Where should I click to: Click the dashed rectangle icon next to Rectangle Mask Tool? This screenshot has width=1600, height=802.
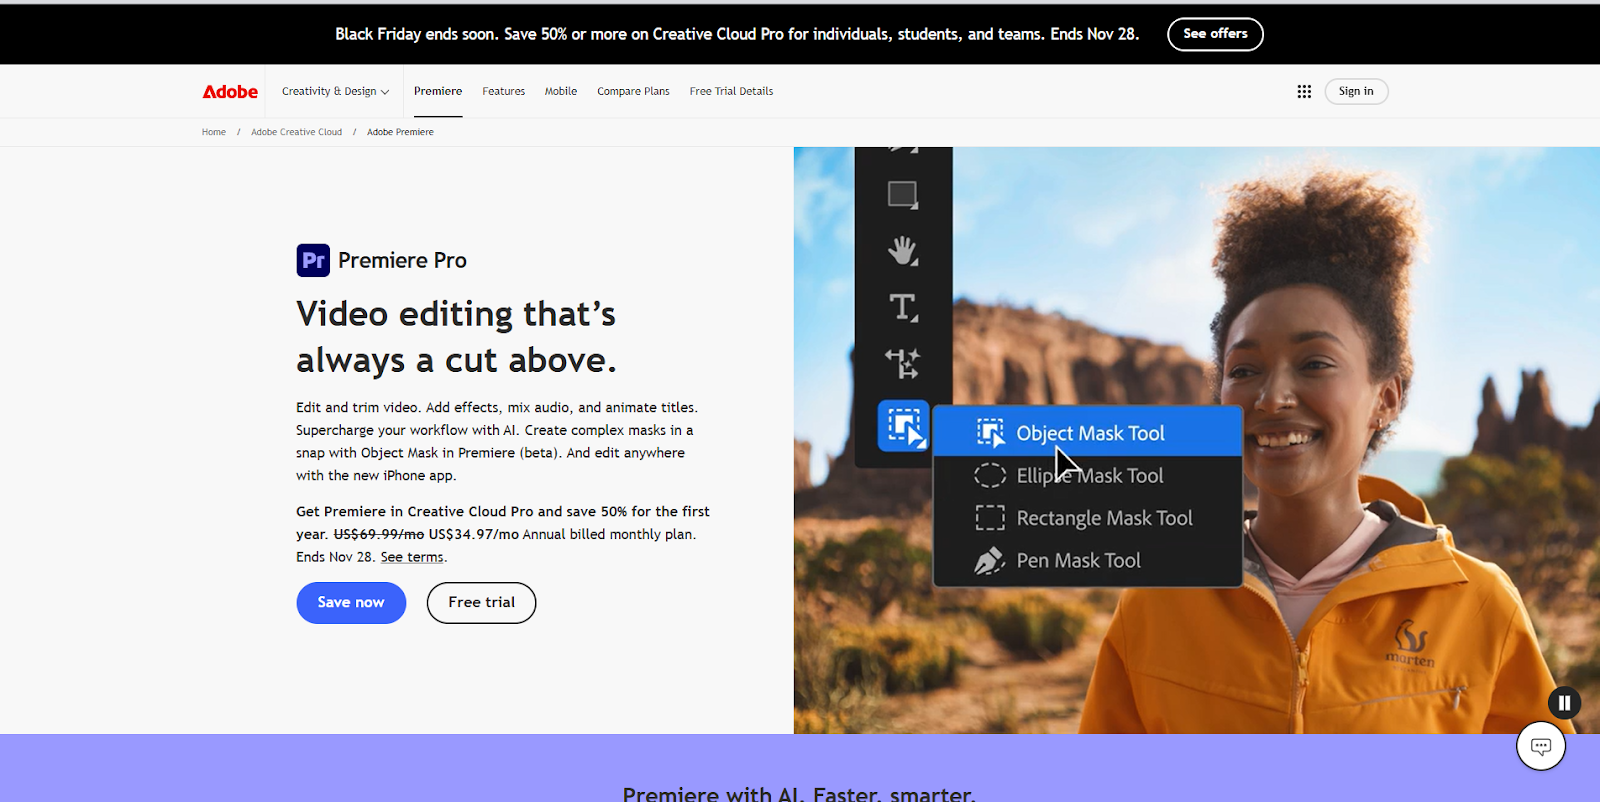click(990, 518)
